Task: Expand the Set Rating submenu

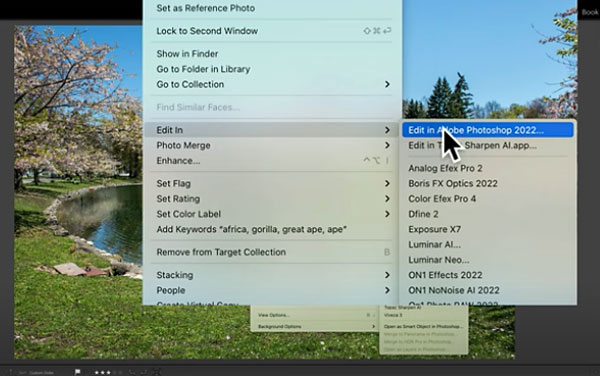Action: pos(272,199)
